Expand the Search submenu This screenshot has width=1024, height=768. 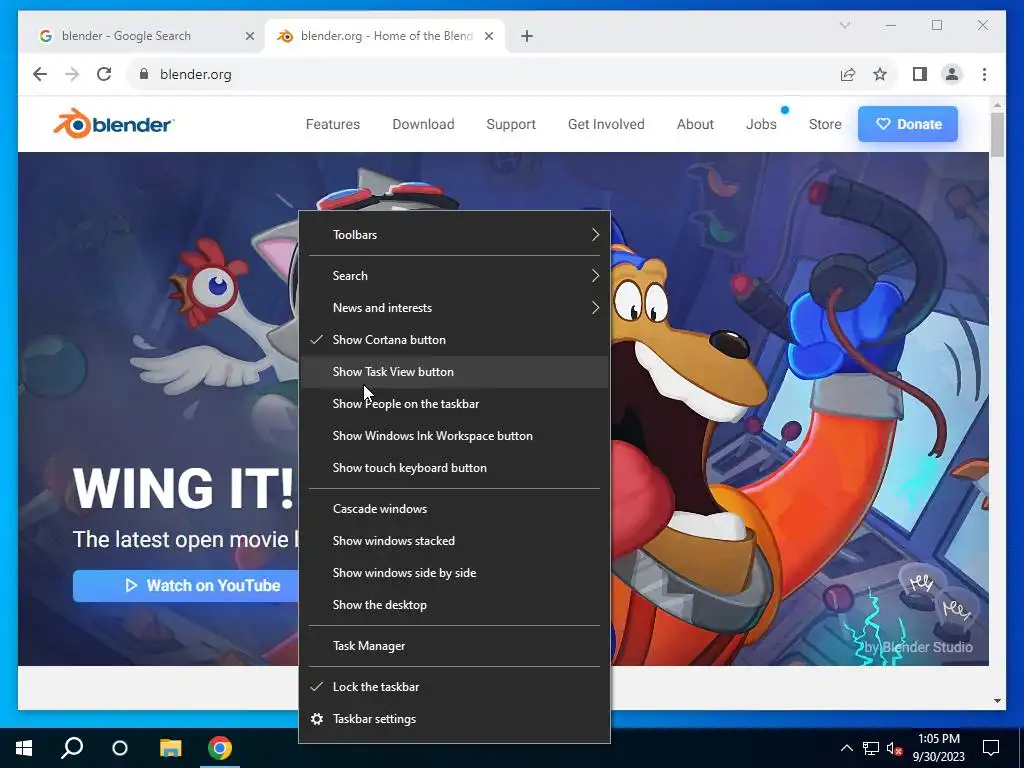click(x=454, y=276)
